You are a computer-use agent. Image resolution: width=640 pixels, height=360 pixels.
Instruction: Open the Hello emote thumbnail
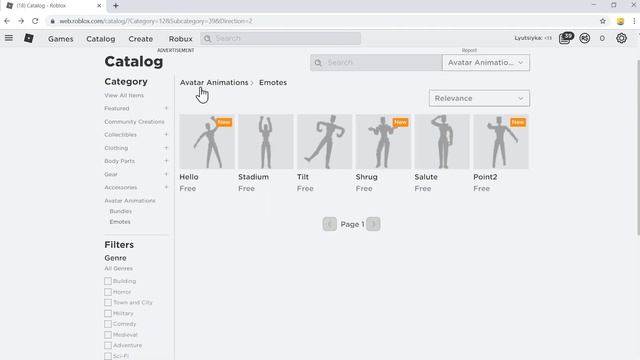tap(207, 141)
